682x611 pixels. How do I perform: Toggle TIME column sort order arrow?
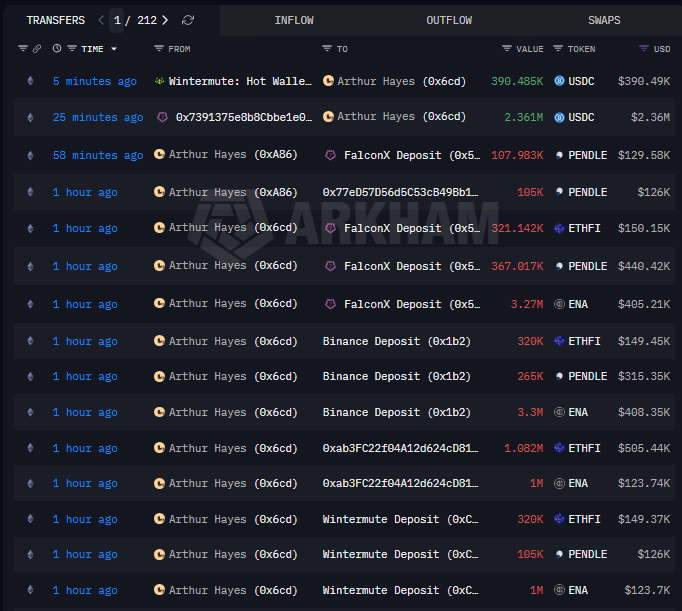pos(114,49)
